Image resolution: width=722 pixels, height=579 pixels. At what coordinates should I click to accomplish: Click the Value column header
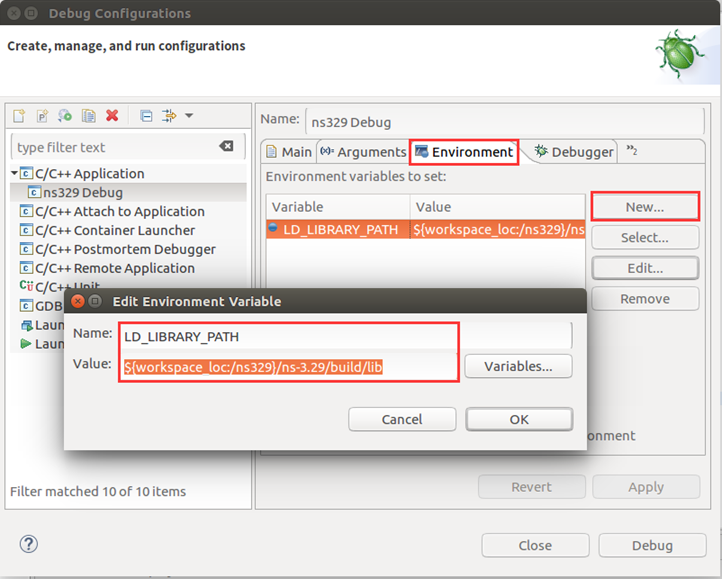tap(497, 207)
